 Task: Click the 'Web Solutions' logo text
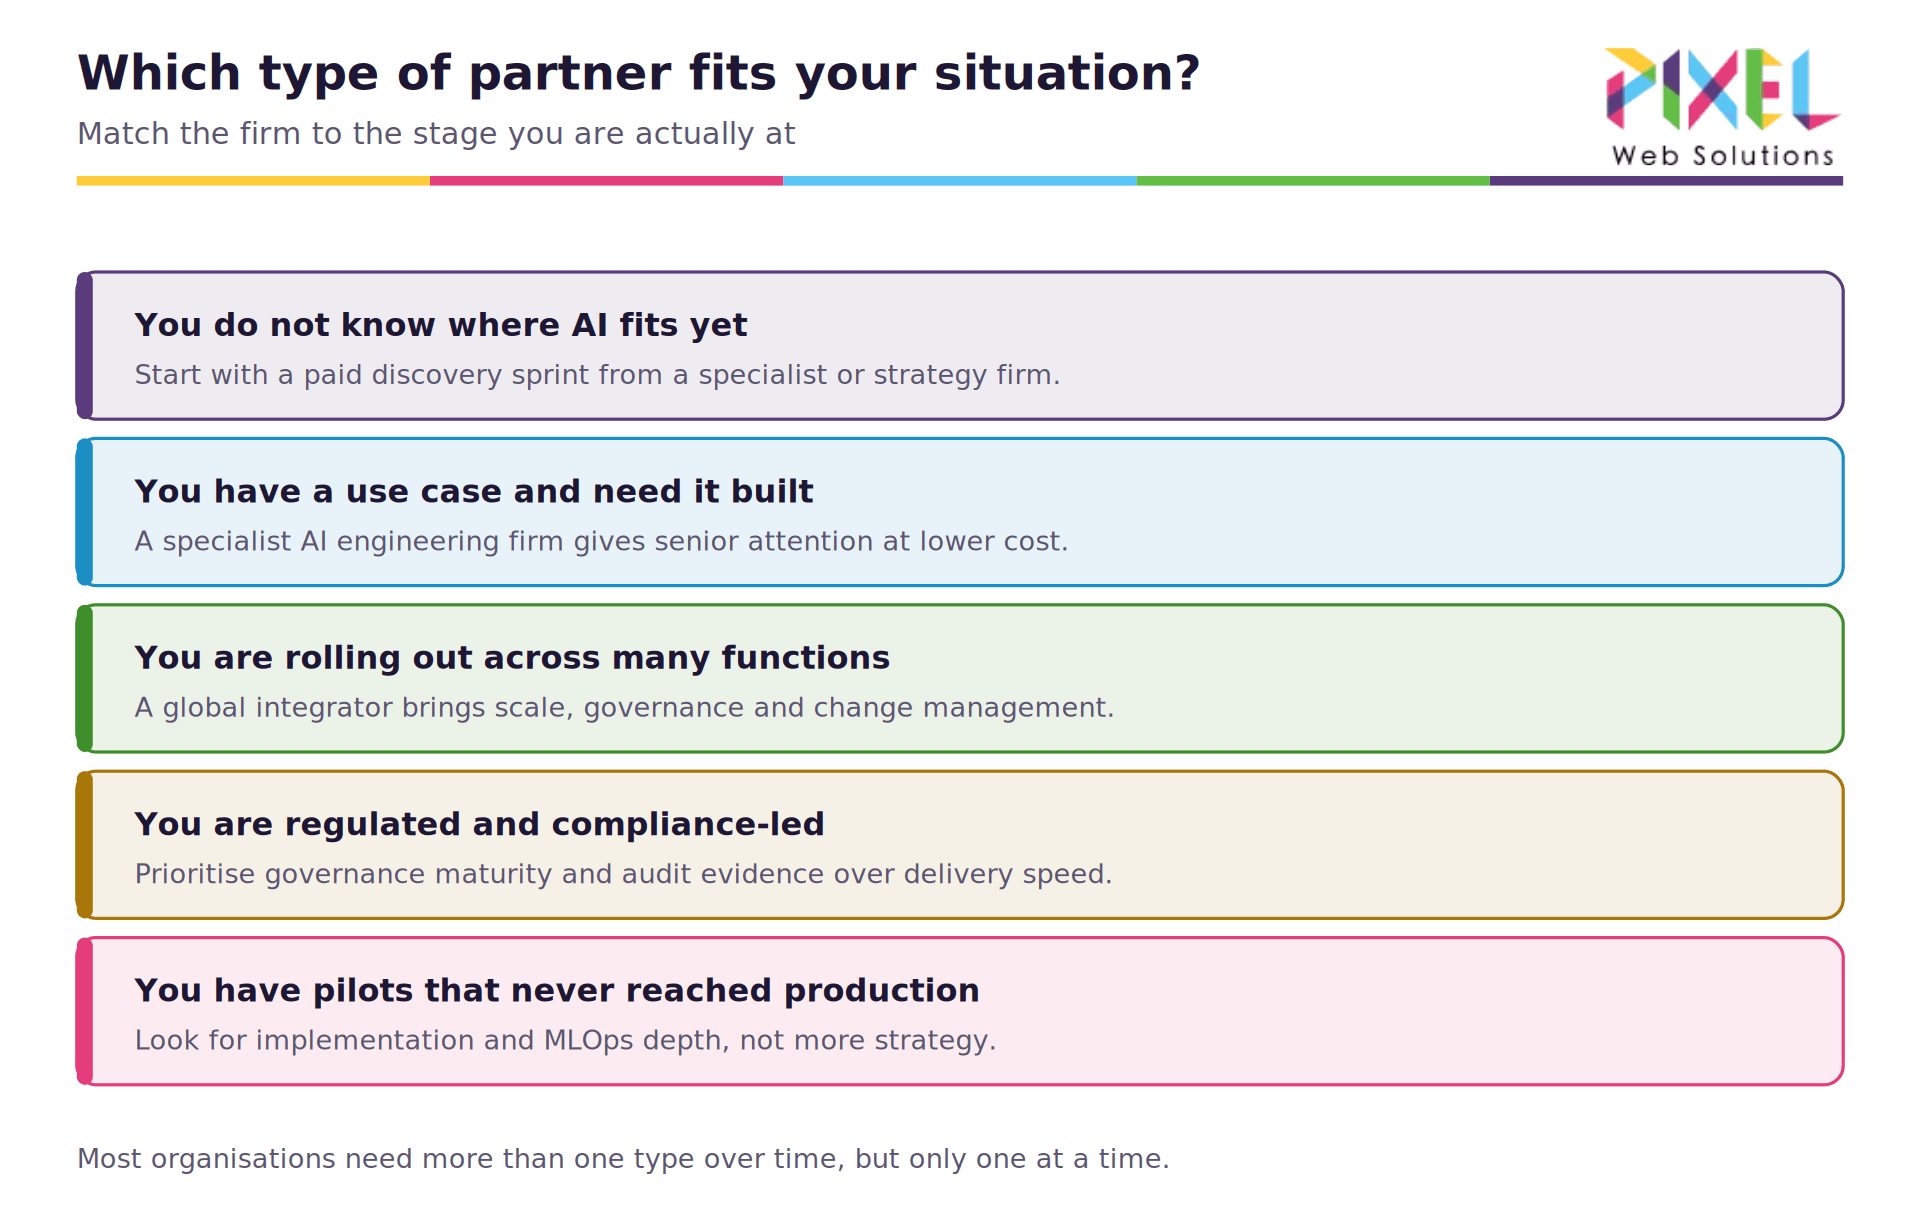coord(1723,156)
